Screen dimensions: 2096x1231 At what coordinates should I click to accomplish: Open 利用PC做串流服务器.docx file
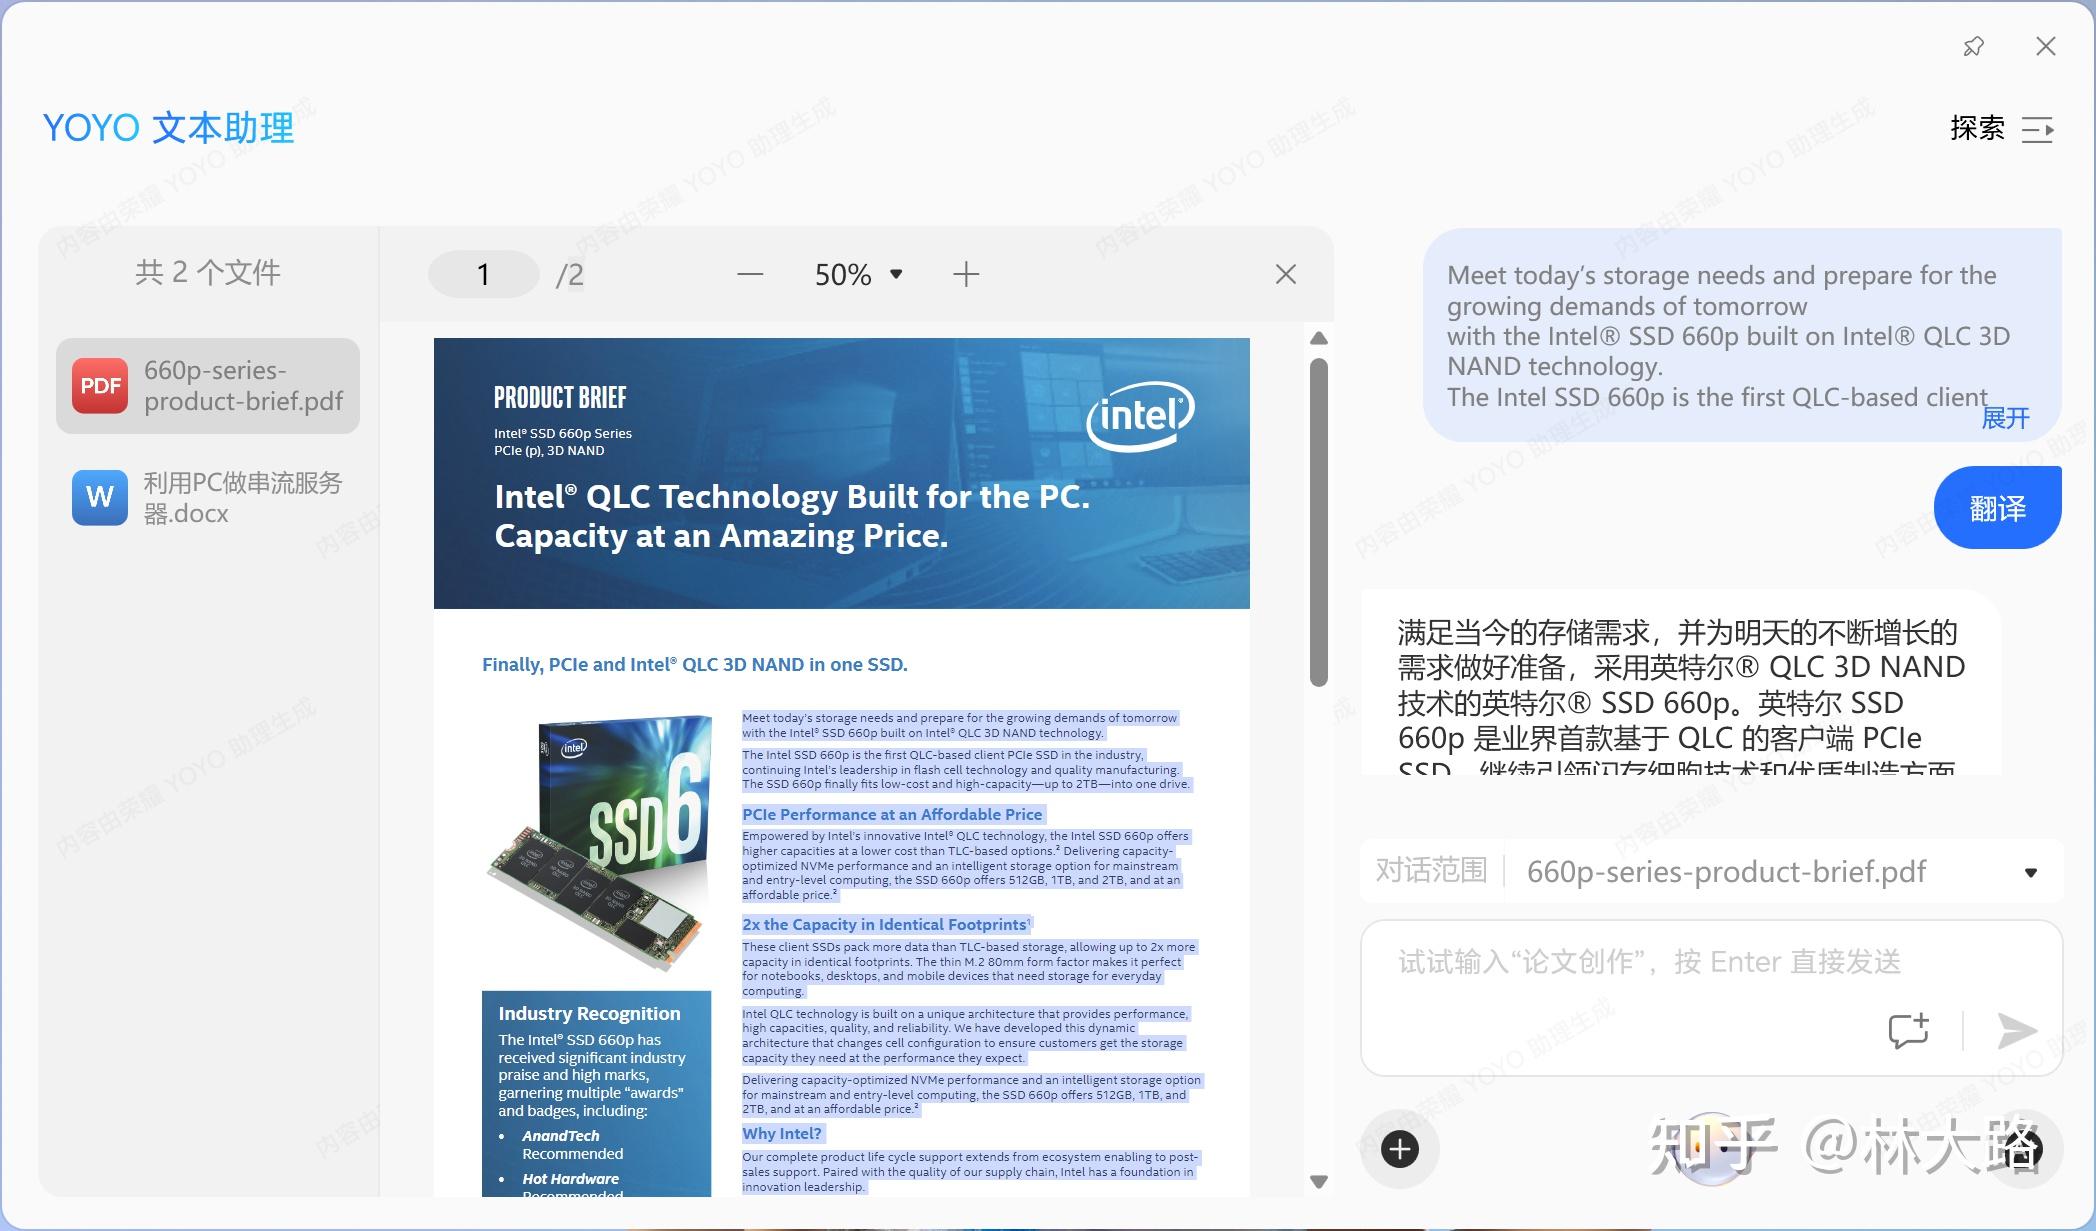(x=208, y=498)
